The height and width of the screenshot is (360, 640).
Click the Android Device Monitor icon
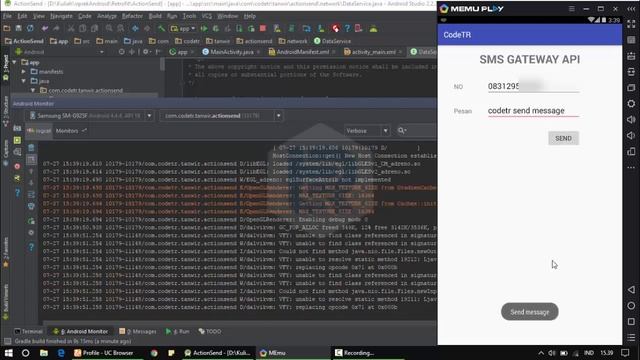pyautogui.click(x=373, y=29)
